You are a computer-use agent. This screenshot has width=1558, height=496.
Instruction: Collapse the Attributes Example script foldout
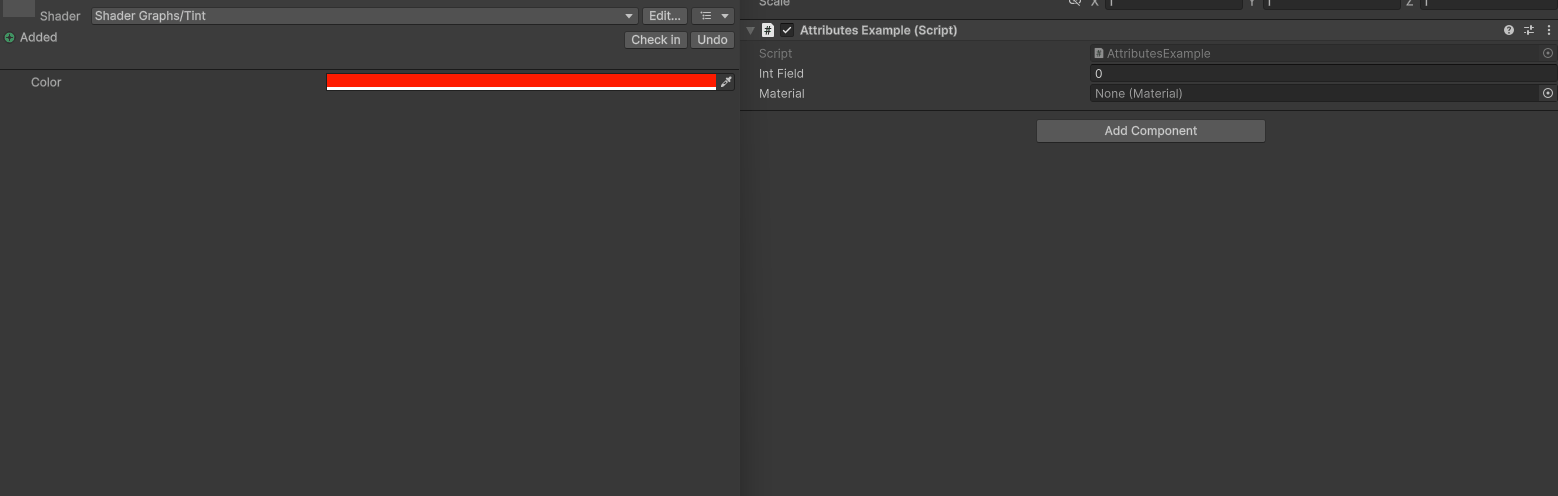(751, 31)
